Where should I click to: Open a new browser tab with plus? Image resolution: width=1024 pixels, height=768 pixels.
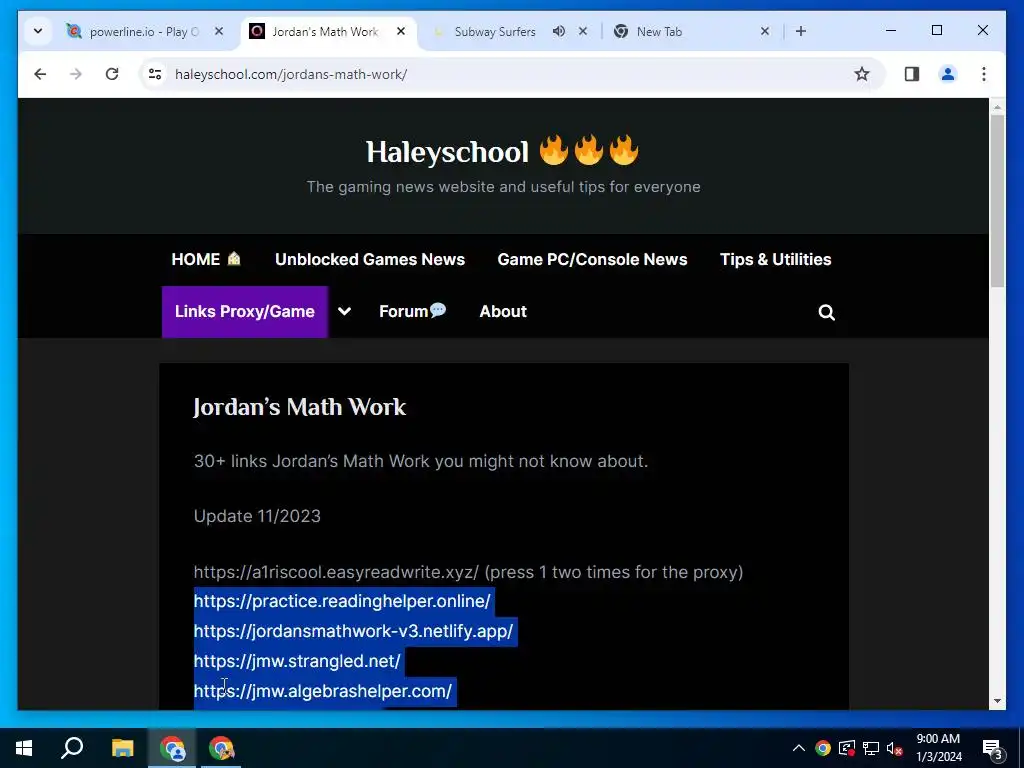(801, 31)
